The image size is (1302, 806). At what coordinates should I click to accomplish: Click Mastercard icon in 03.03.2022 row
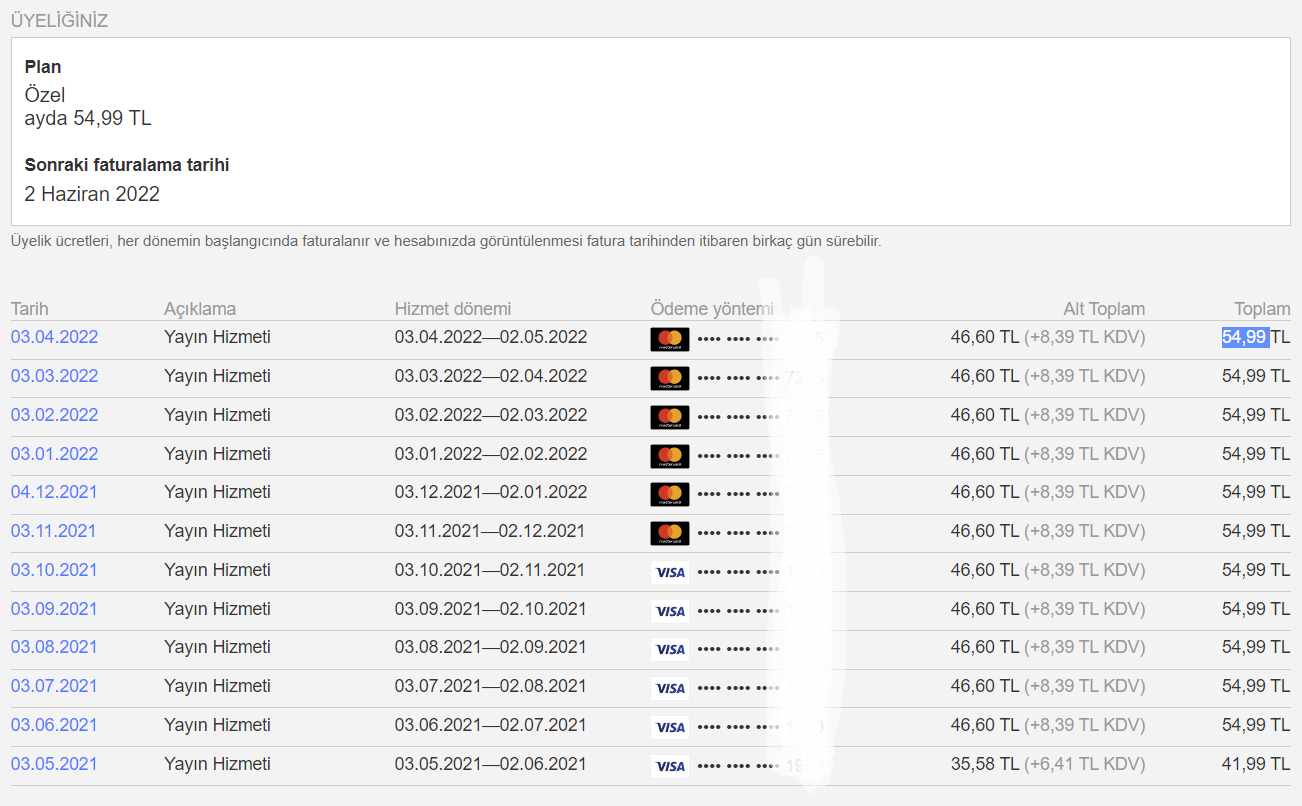(670, 378)
